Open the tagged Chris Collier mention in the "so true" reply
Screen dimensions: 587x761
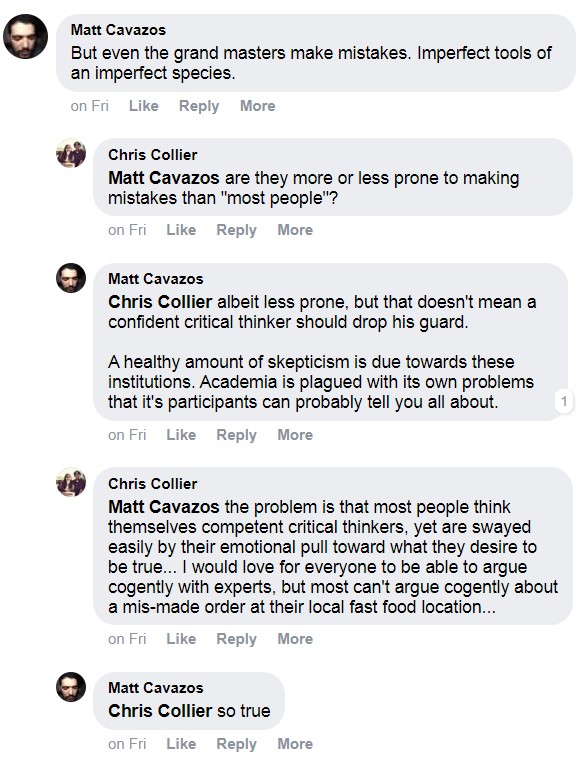coord(160,711)
